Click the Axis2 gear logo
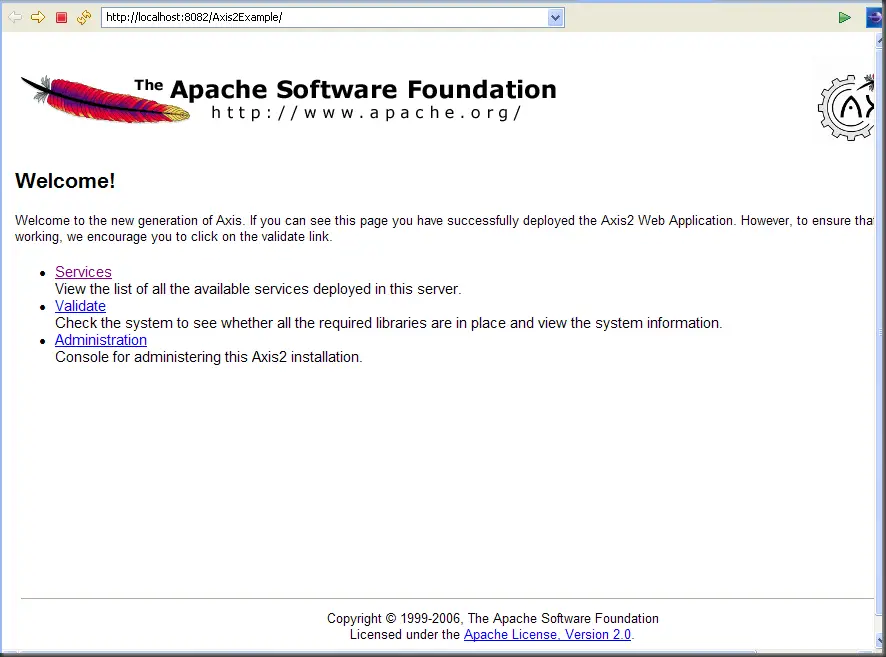Image resolution: width=886 pixels, height=657 pixels. 846,107
